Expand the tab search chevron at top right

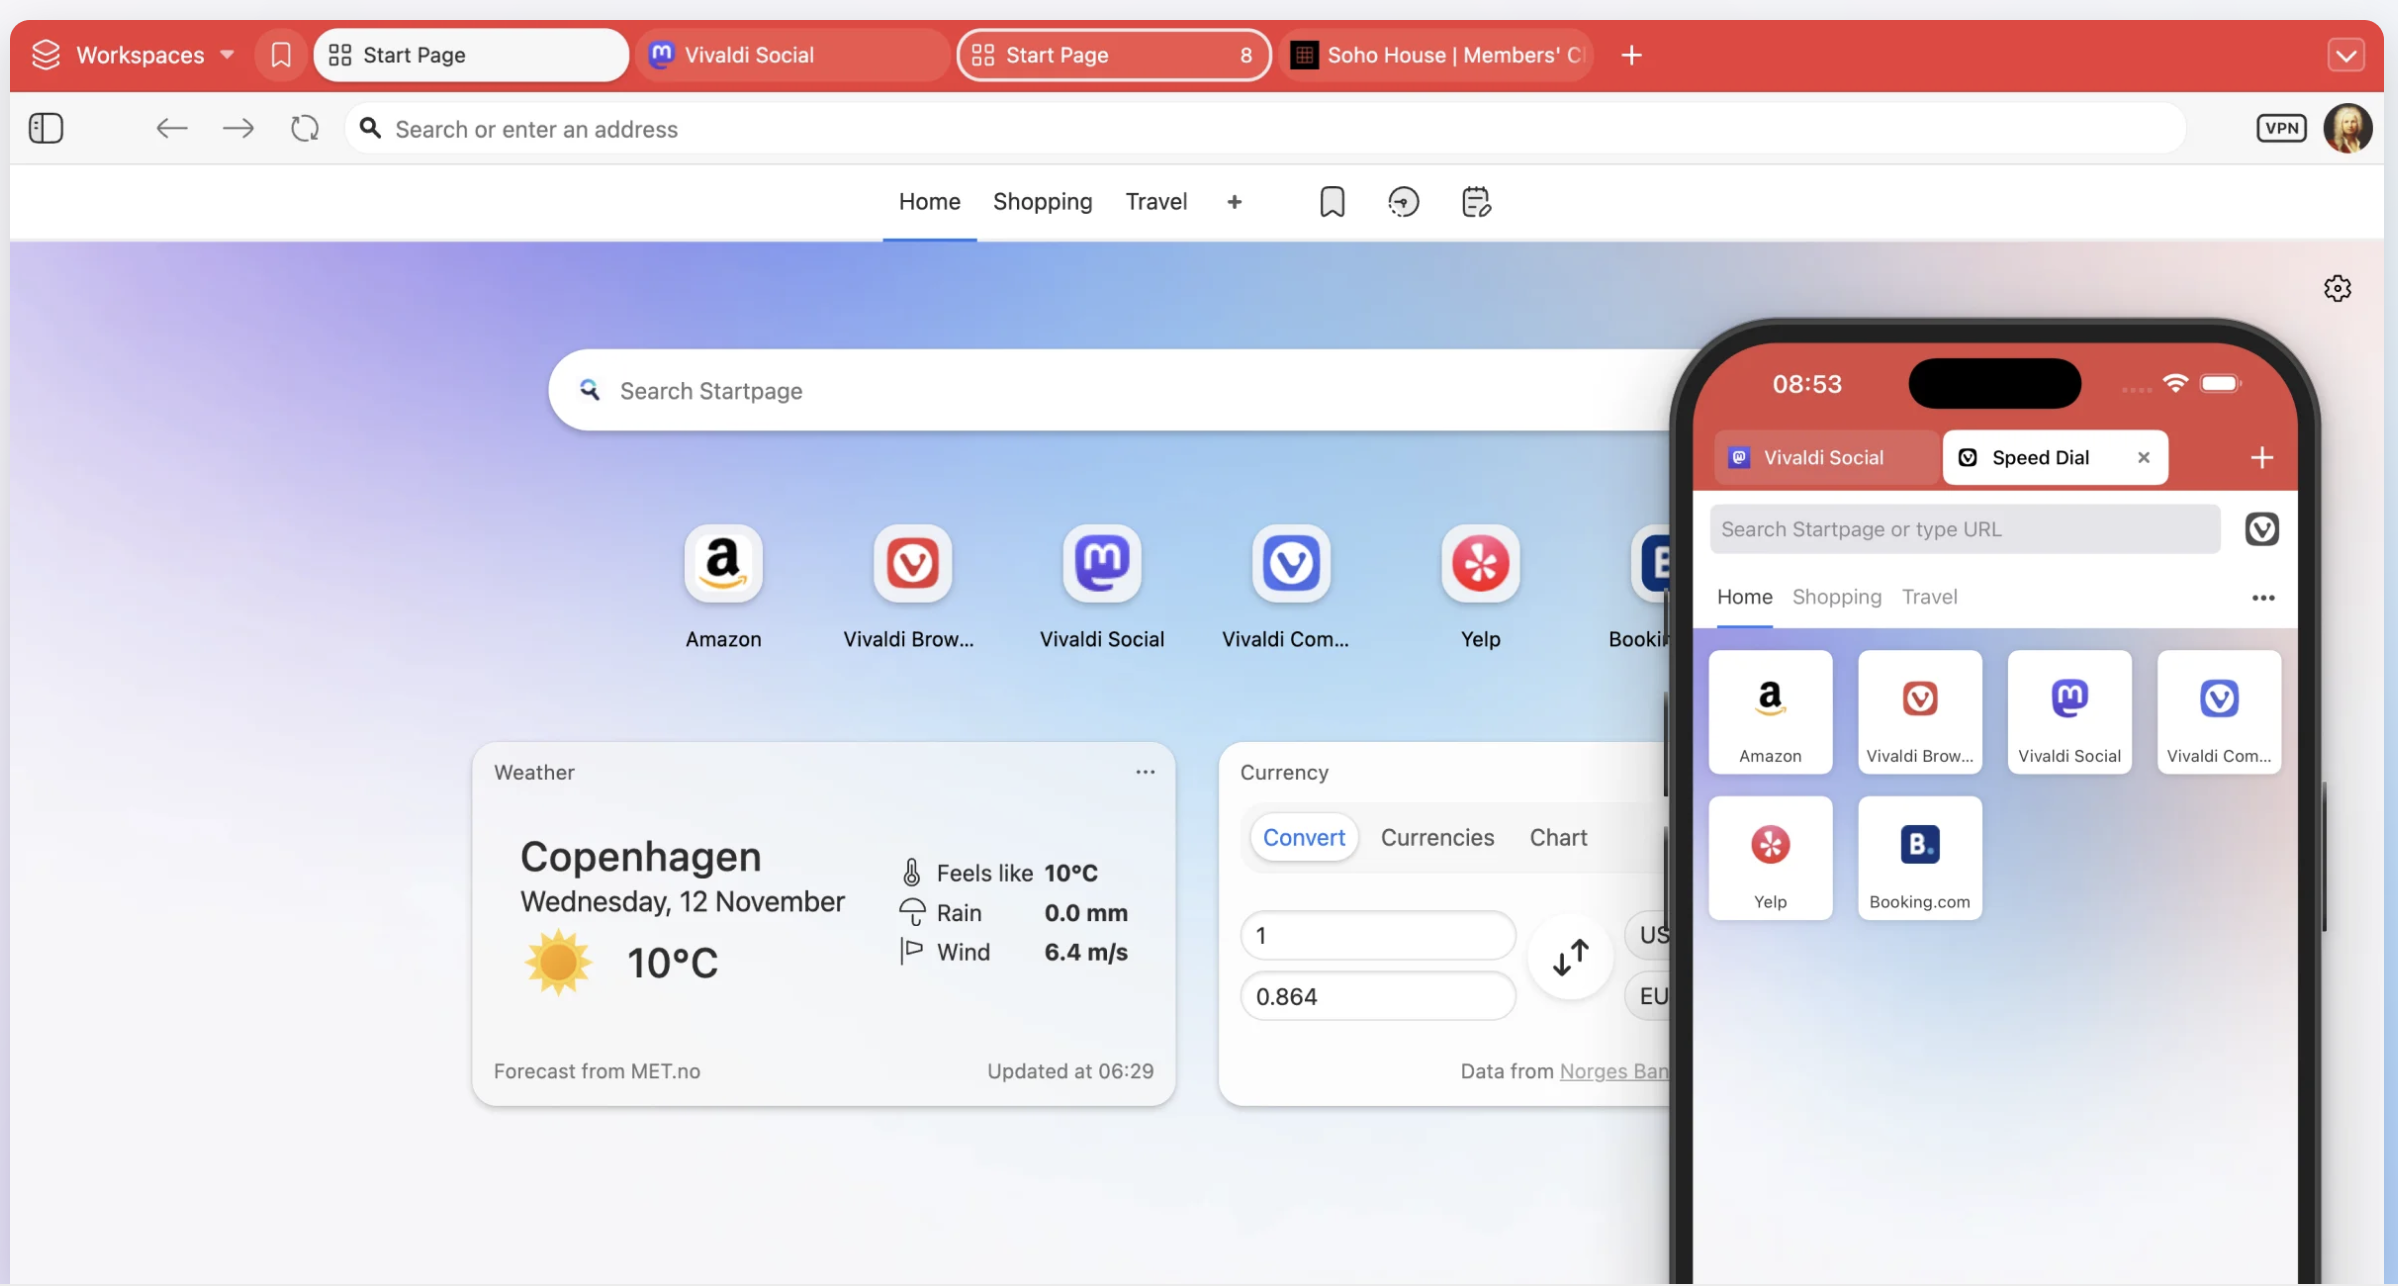point(2346,55)
